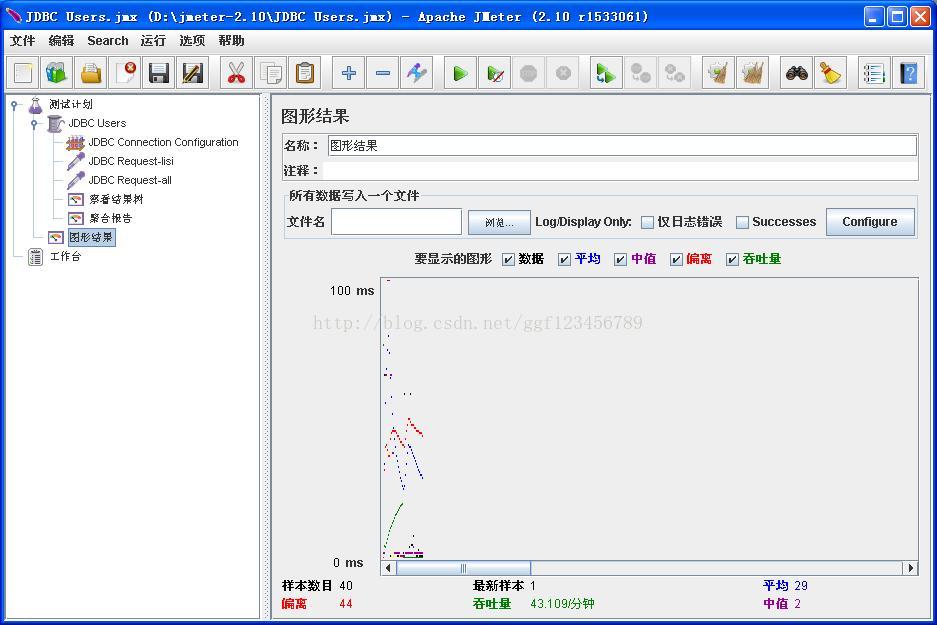Select the JDBC Users thread group

pos(97,124)
